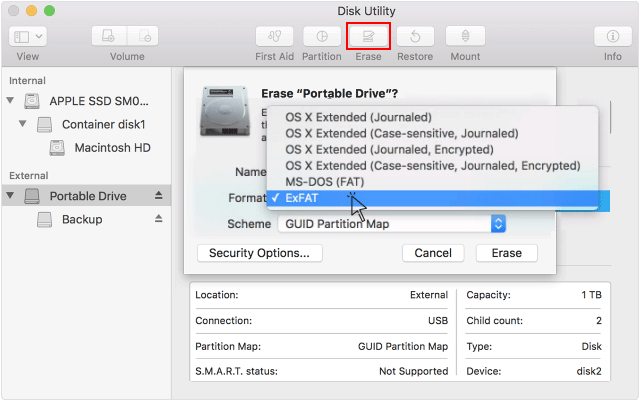This screenshot has width=640, height=400.
Task: Open the Info panel icon
Action: (613, 36)
